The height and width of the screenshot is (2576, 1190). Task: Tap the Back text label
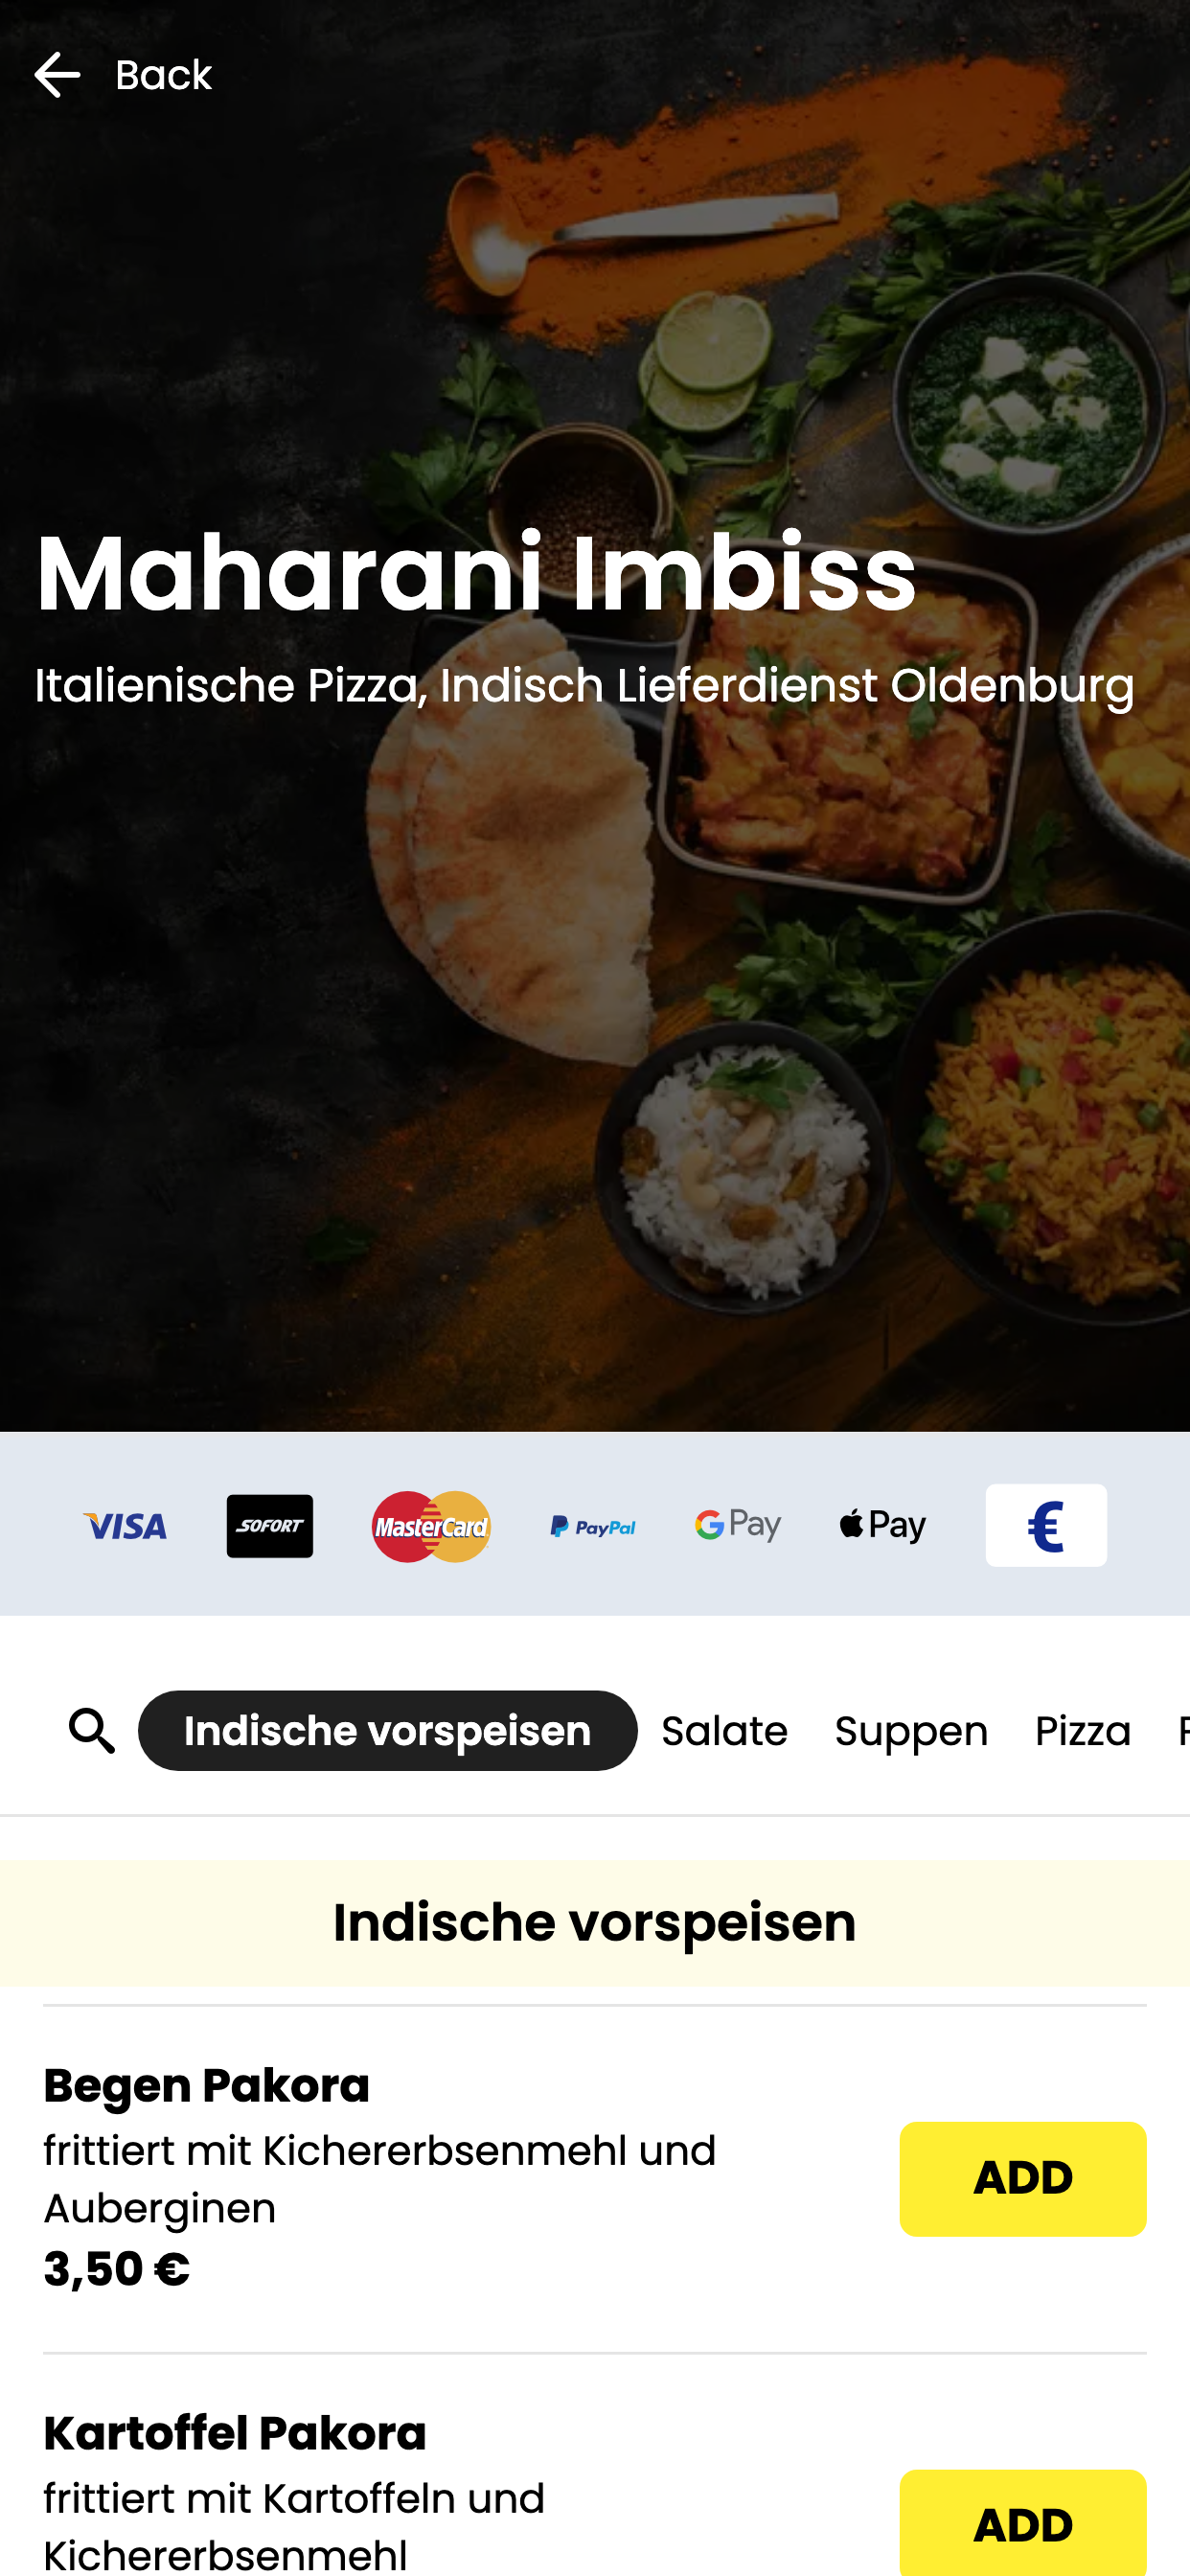tap(164, 75)
